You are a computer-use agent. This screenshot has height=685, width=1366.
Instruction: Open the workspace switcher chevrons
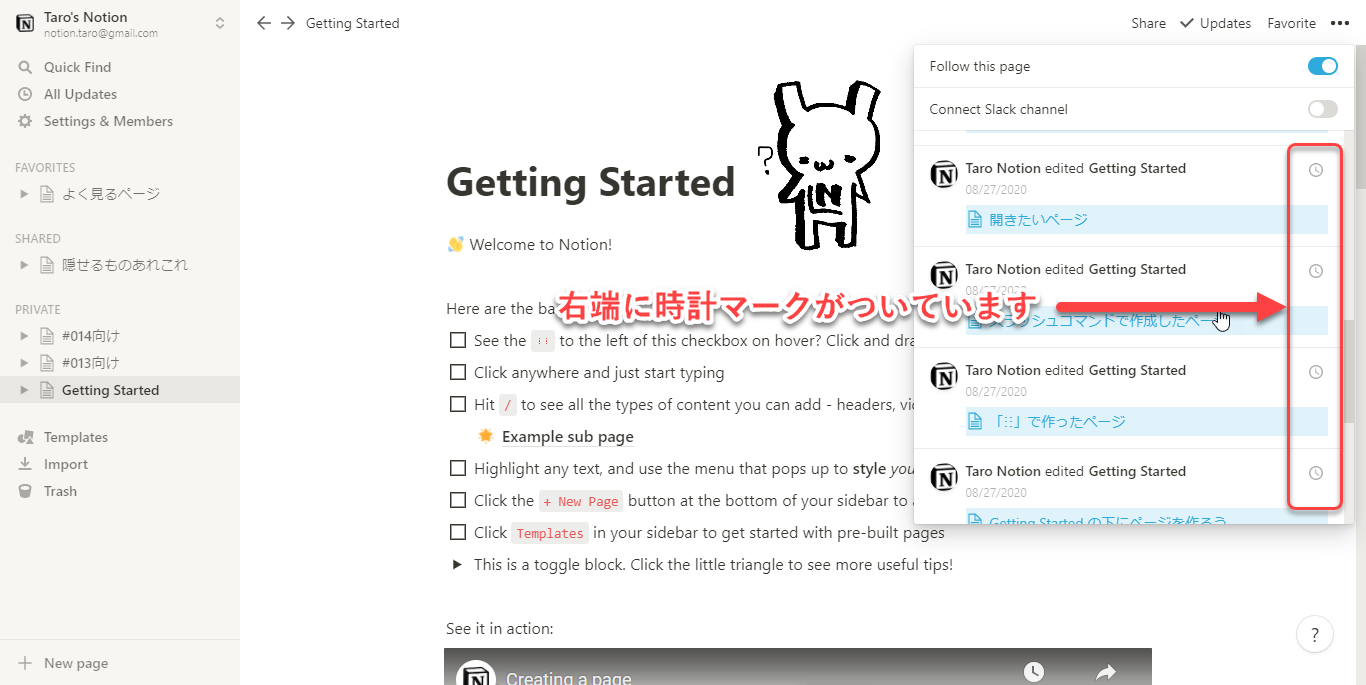pyautogui.click(x=220, y=24)
